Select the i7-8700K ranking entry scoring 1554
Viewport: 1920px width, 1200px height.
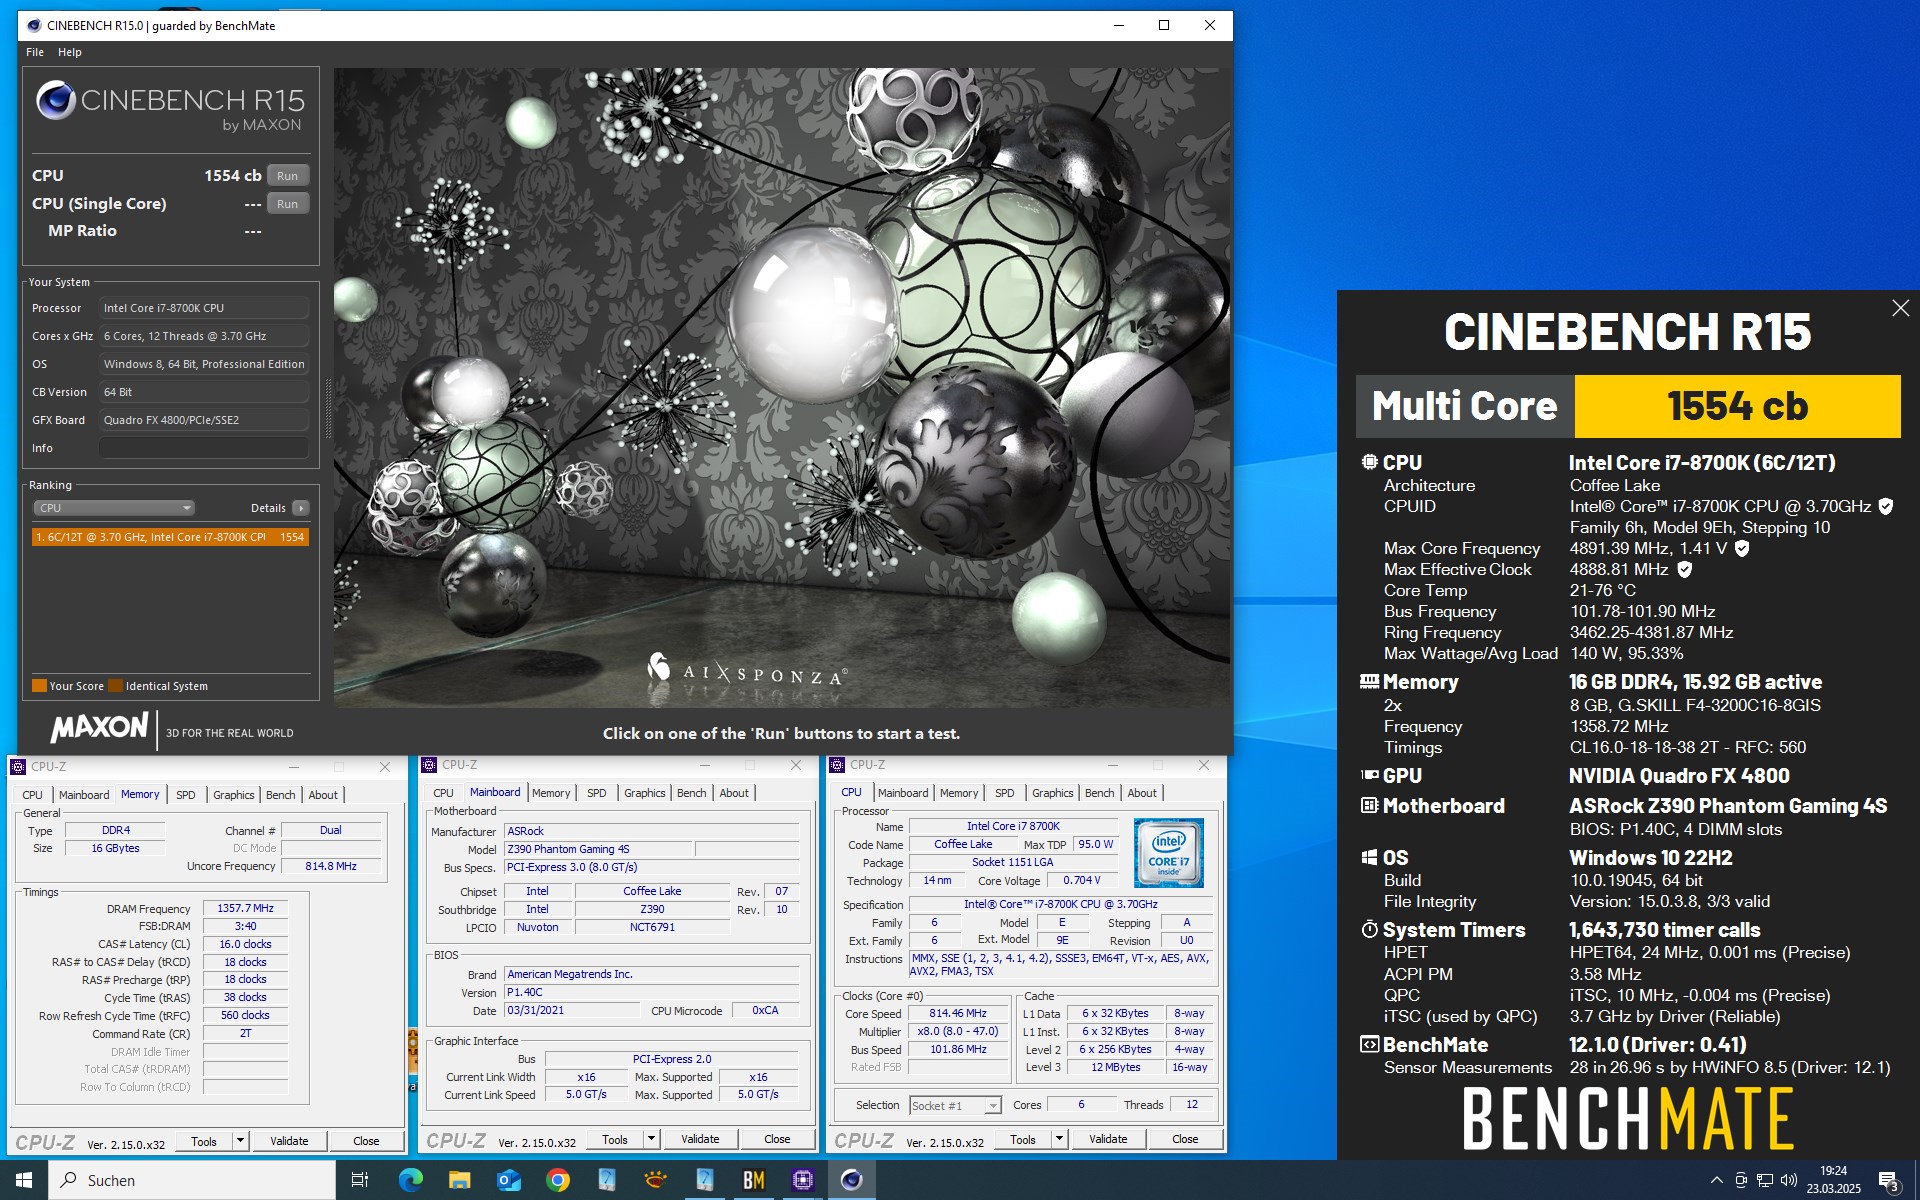click(170, 537)
